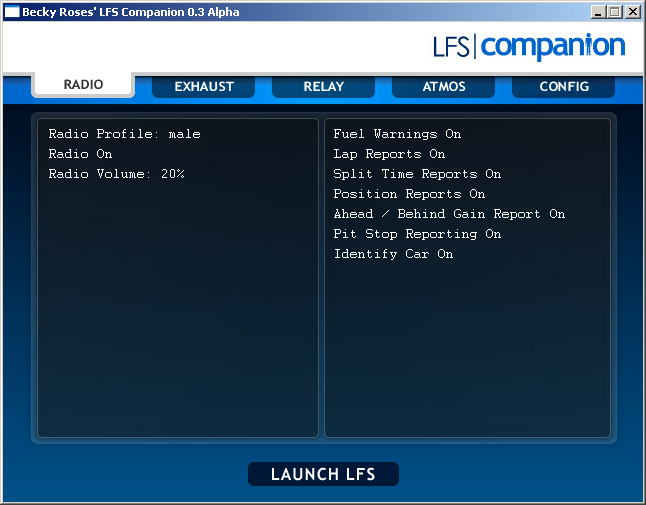The image size is (646, 505).
Task: Select the RADIO tab
Action: tap(83, 85)
